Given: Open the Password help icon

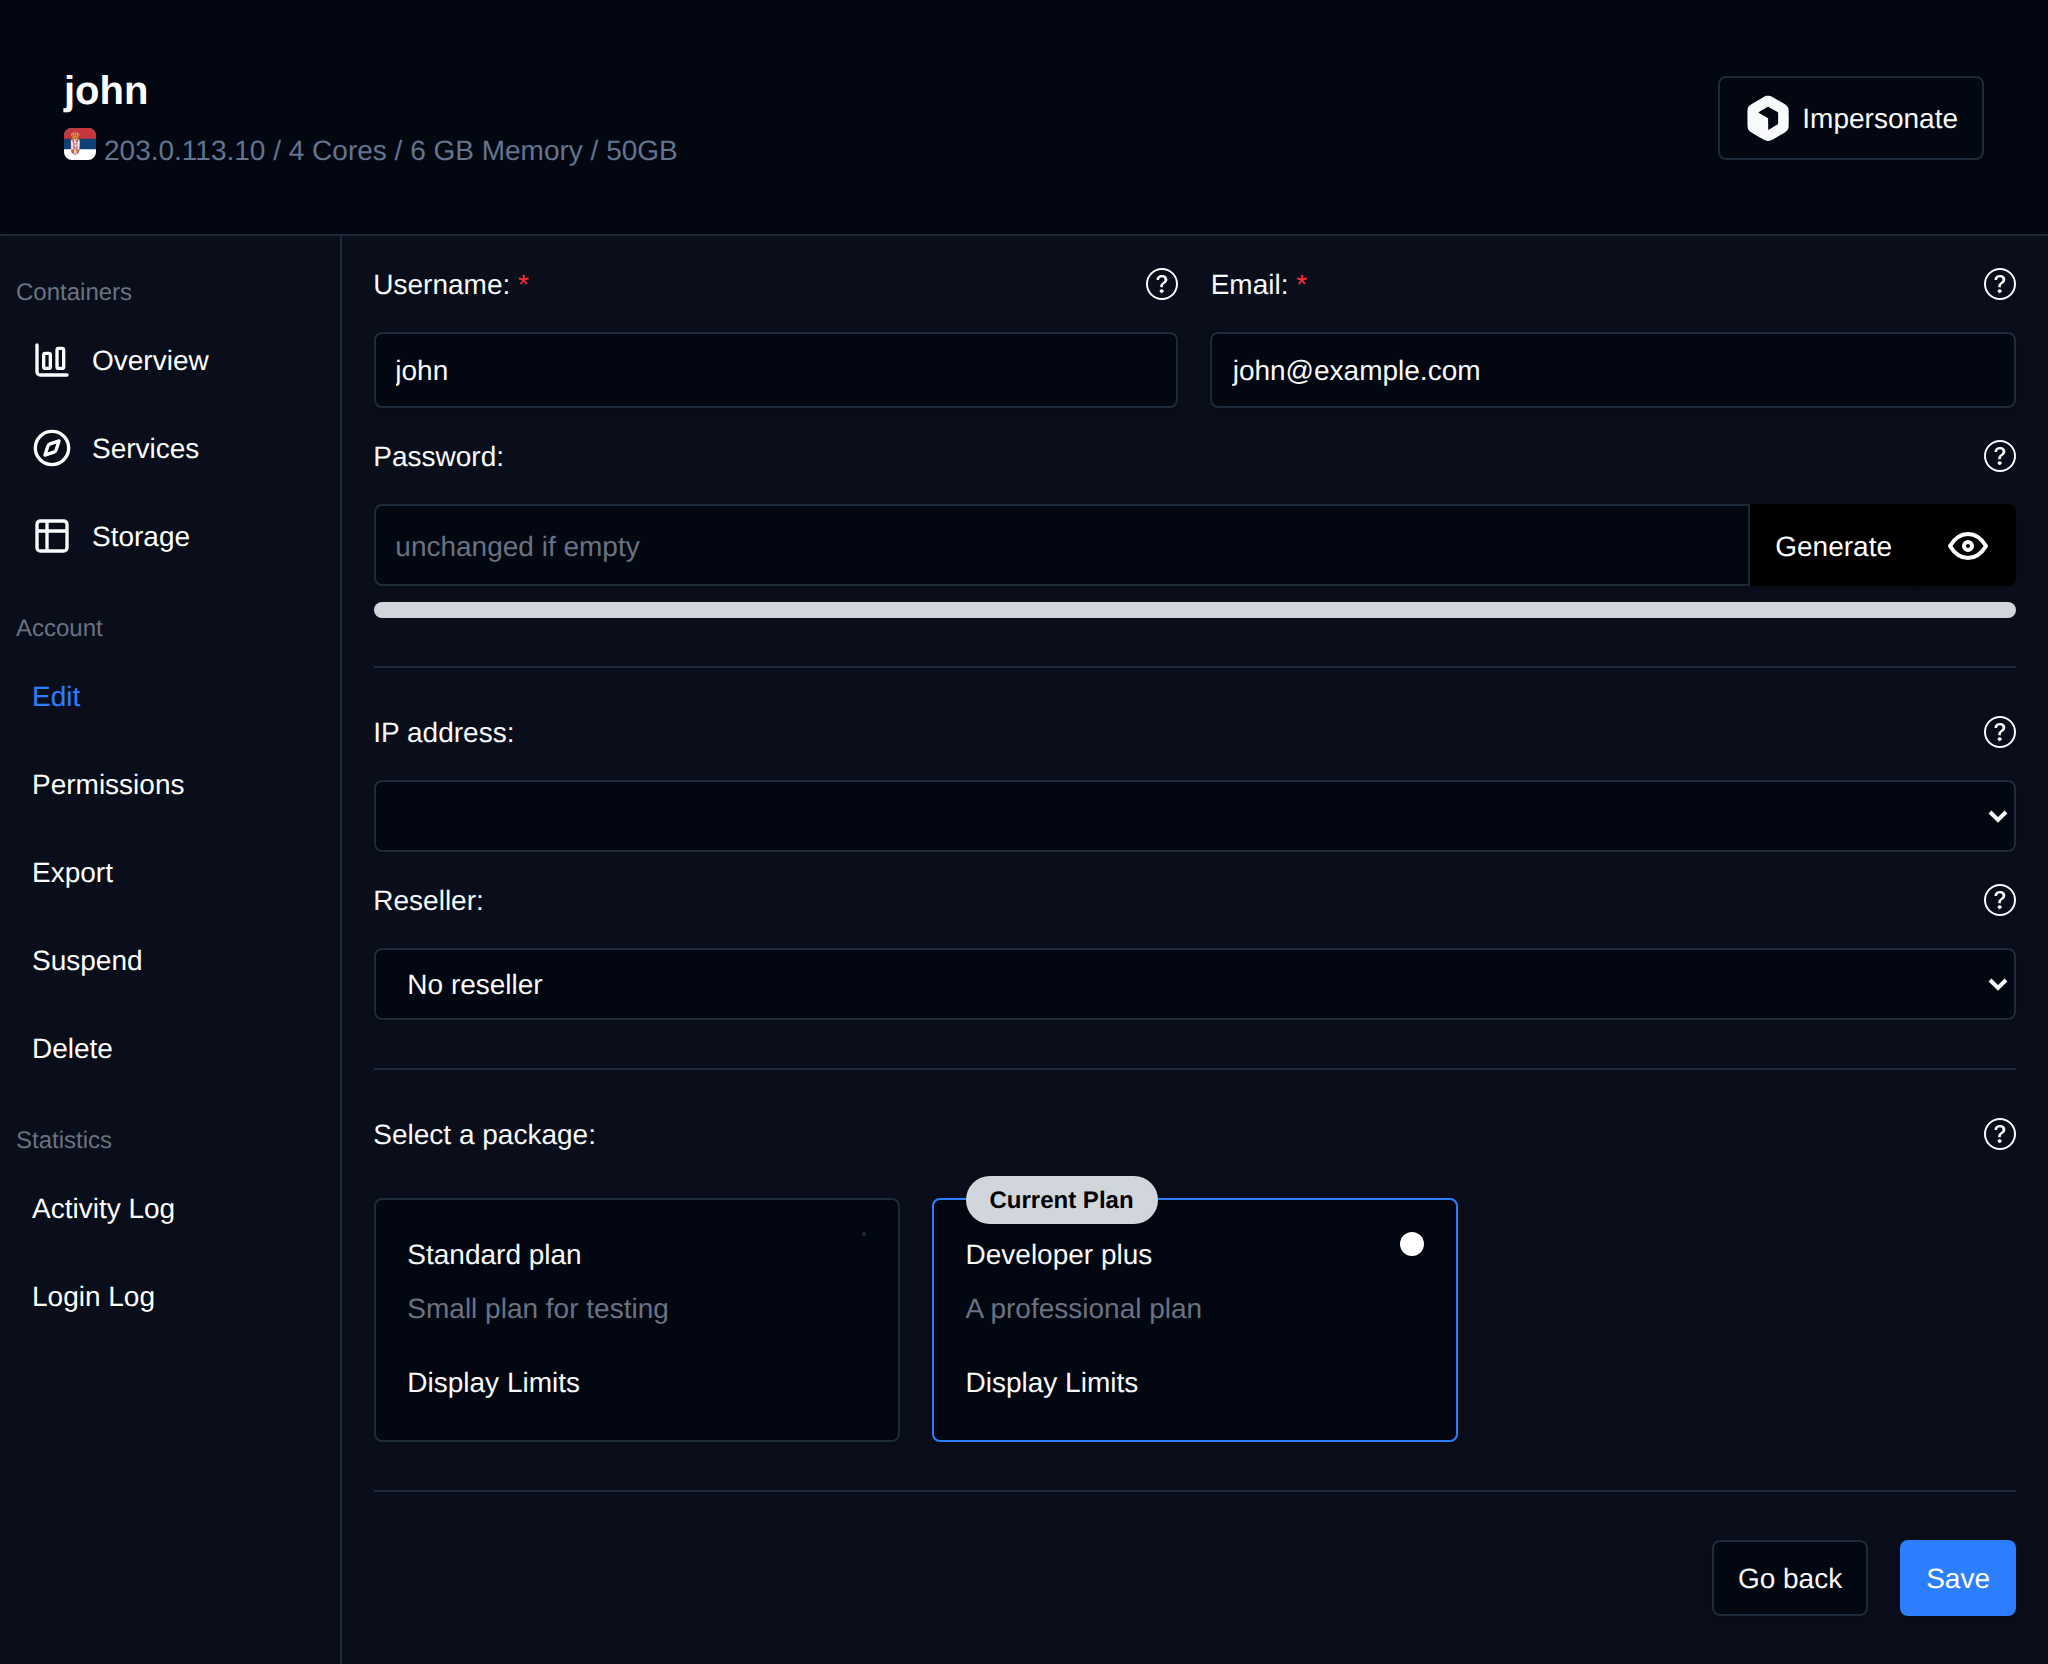Looking at the screenshot, I should tap(1999, 456).
